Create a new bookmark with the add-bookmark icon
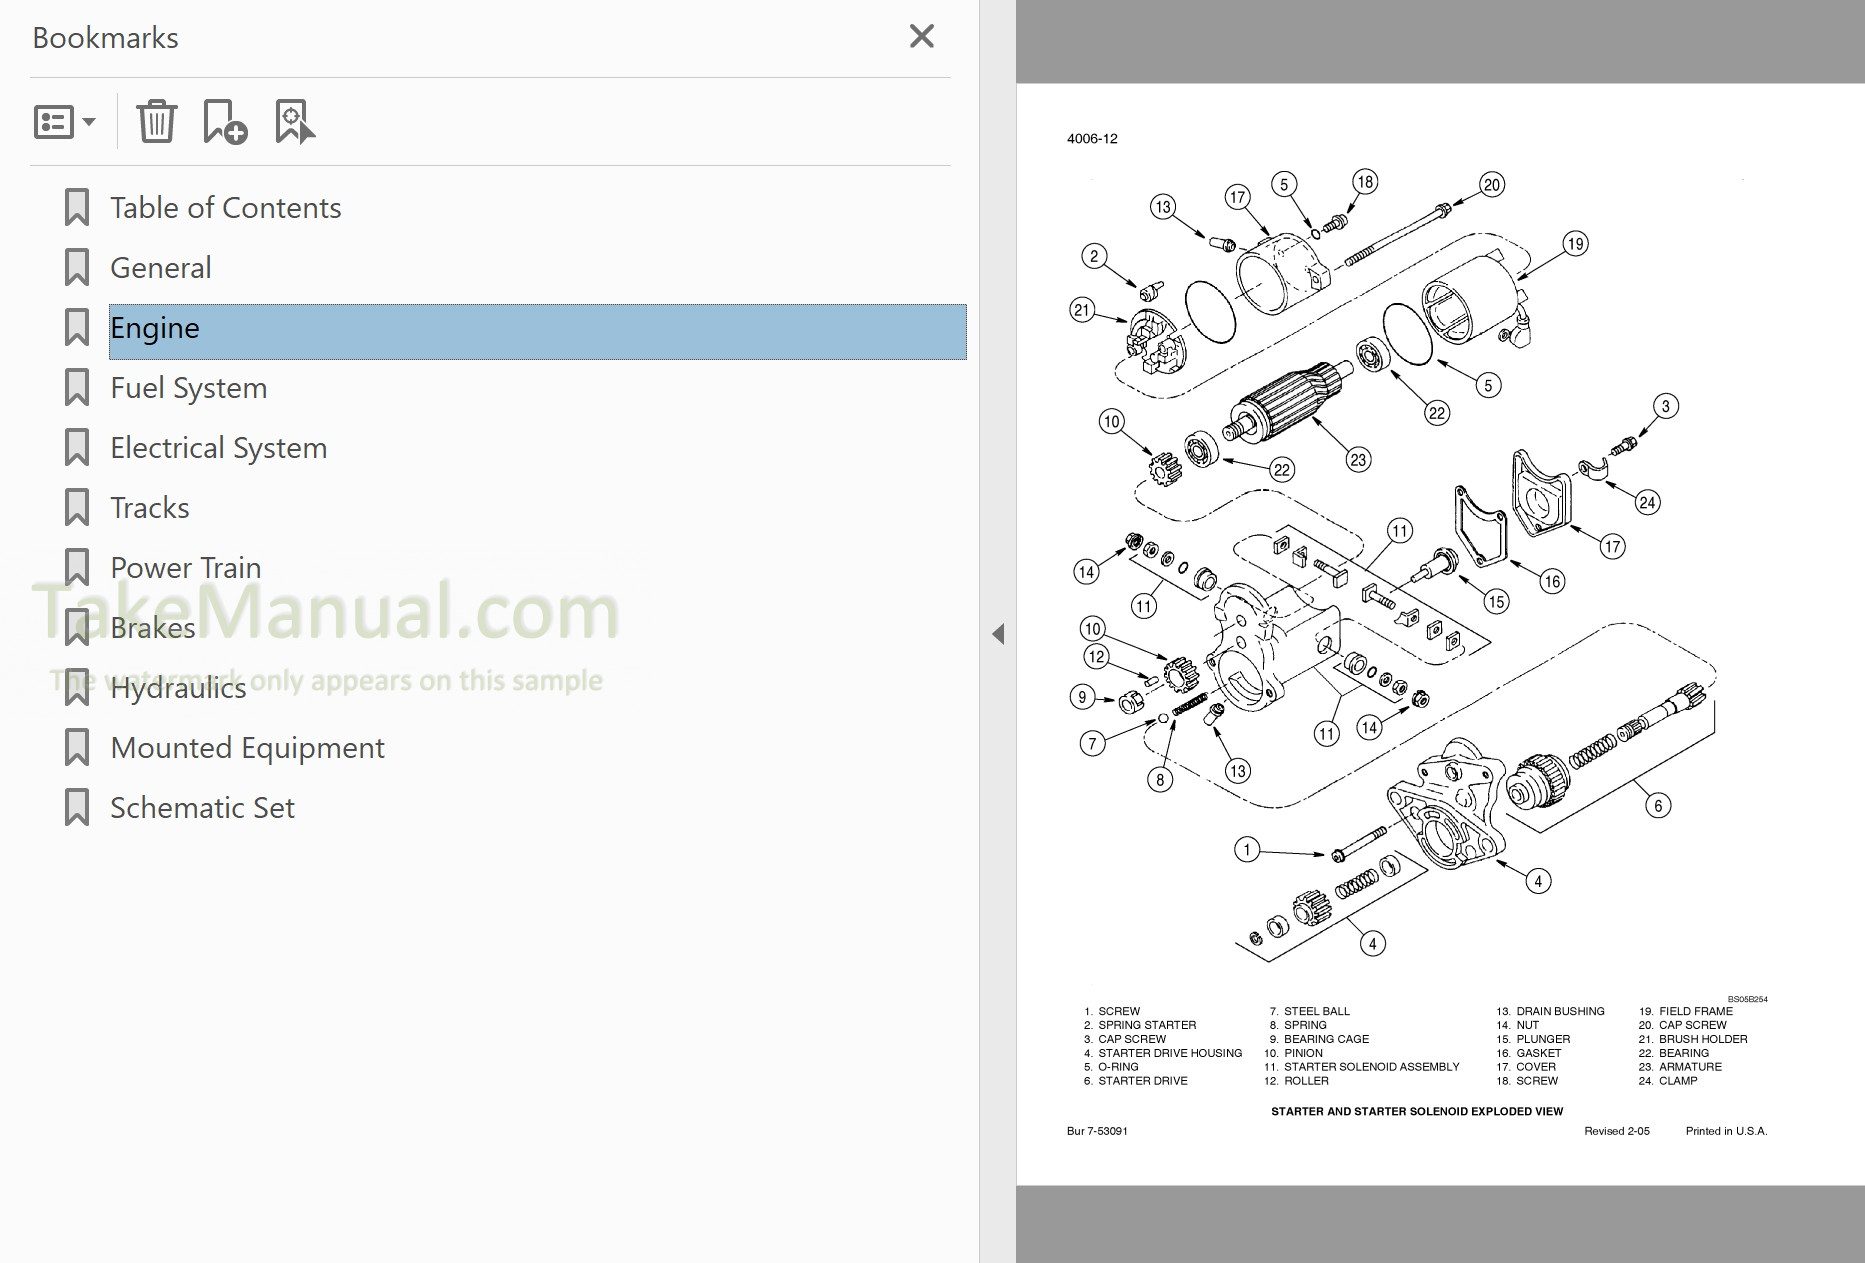The image size is (1865, 1263). pos(222,121)
